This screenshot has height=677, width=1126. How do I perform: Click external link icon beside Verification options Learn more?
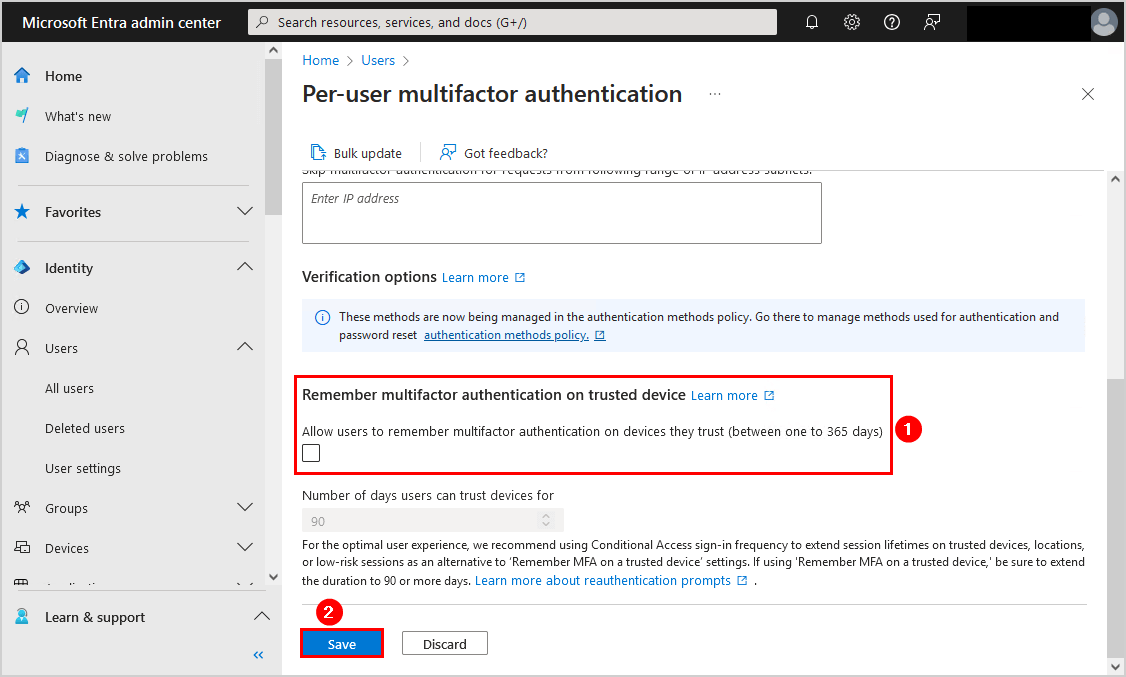pos(520,277)
